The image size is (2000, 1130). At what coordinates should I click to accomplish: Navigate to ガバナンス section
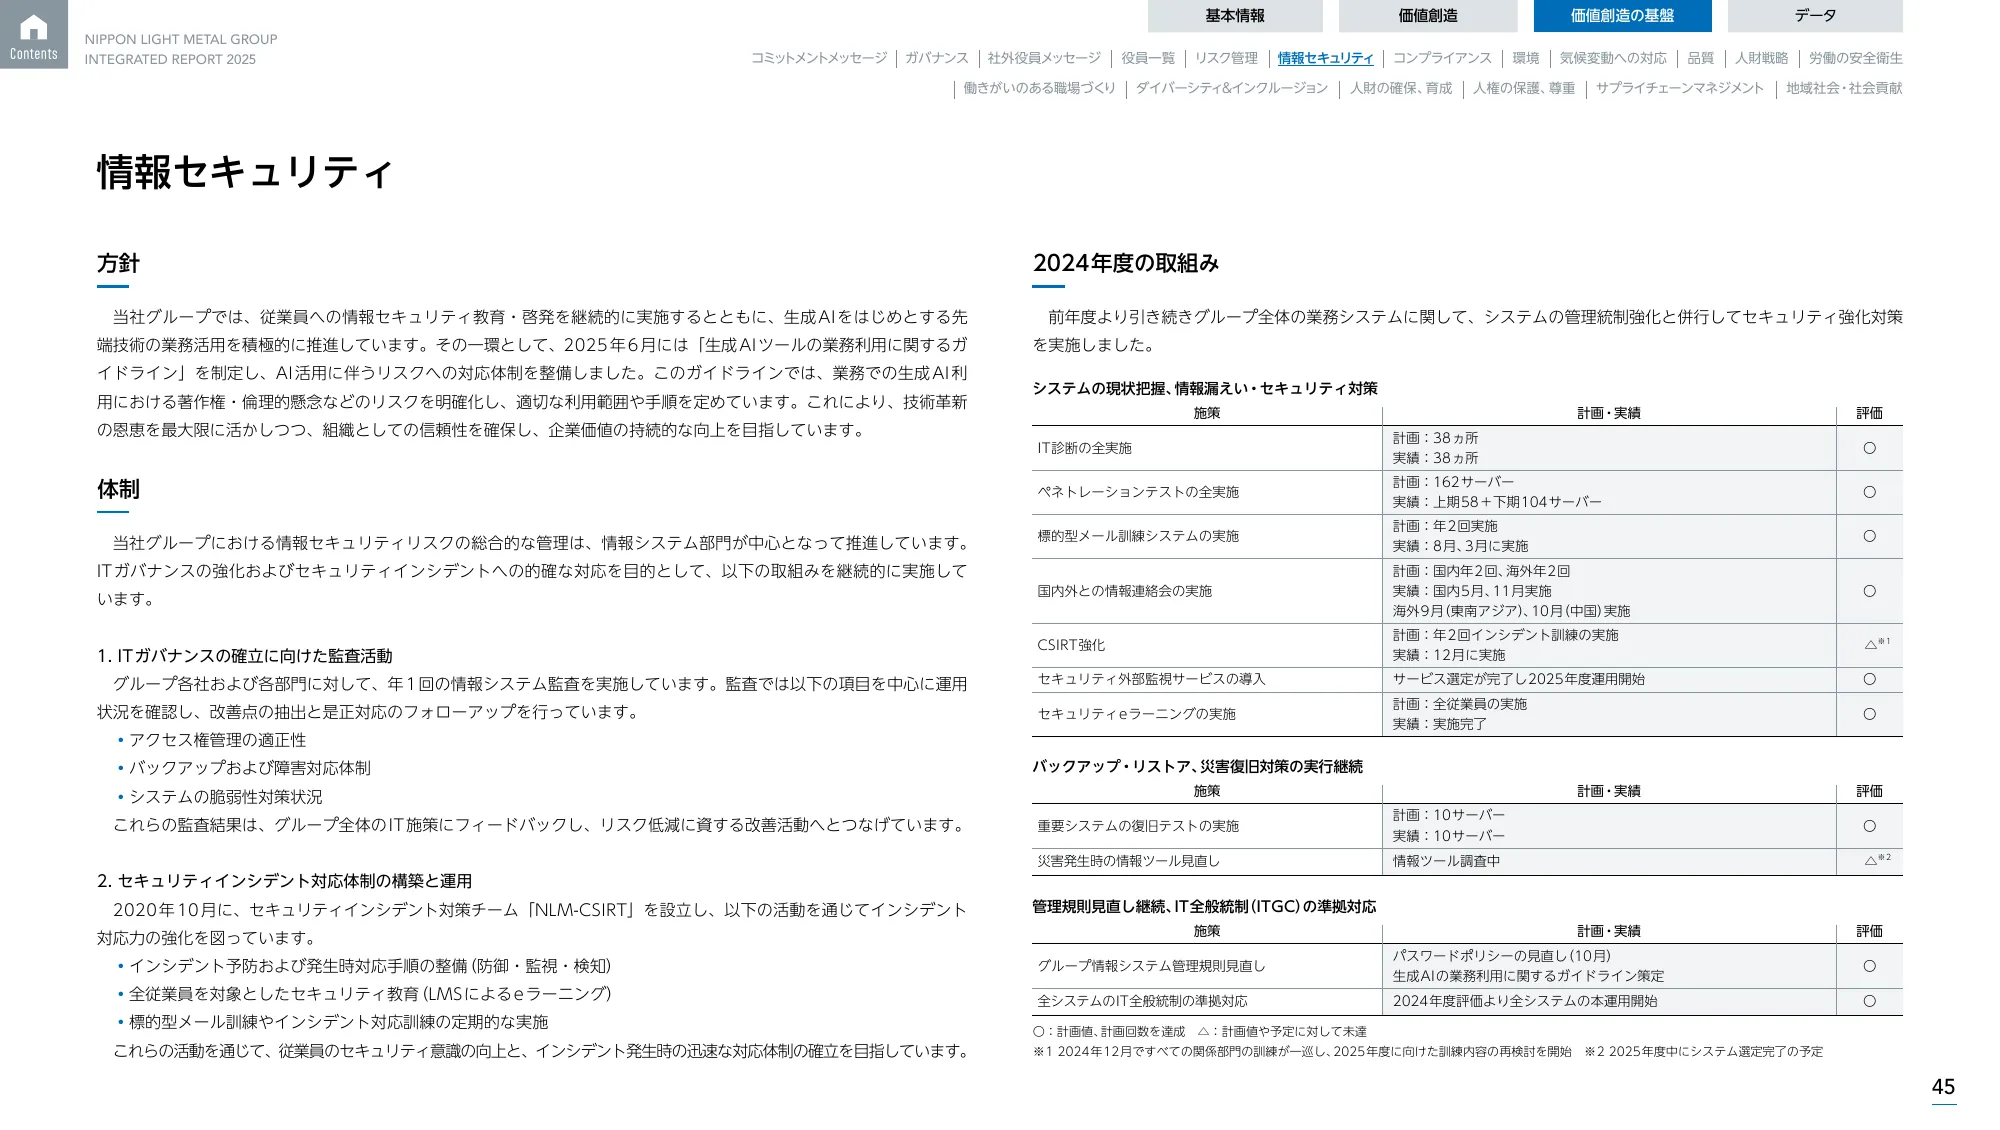coord(938,59)
